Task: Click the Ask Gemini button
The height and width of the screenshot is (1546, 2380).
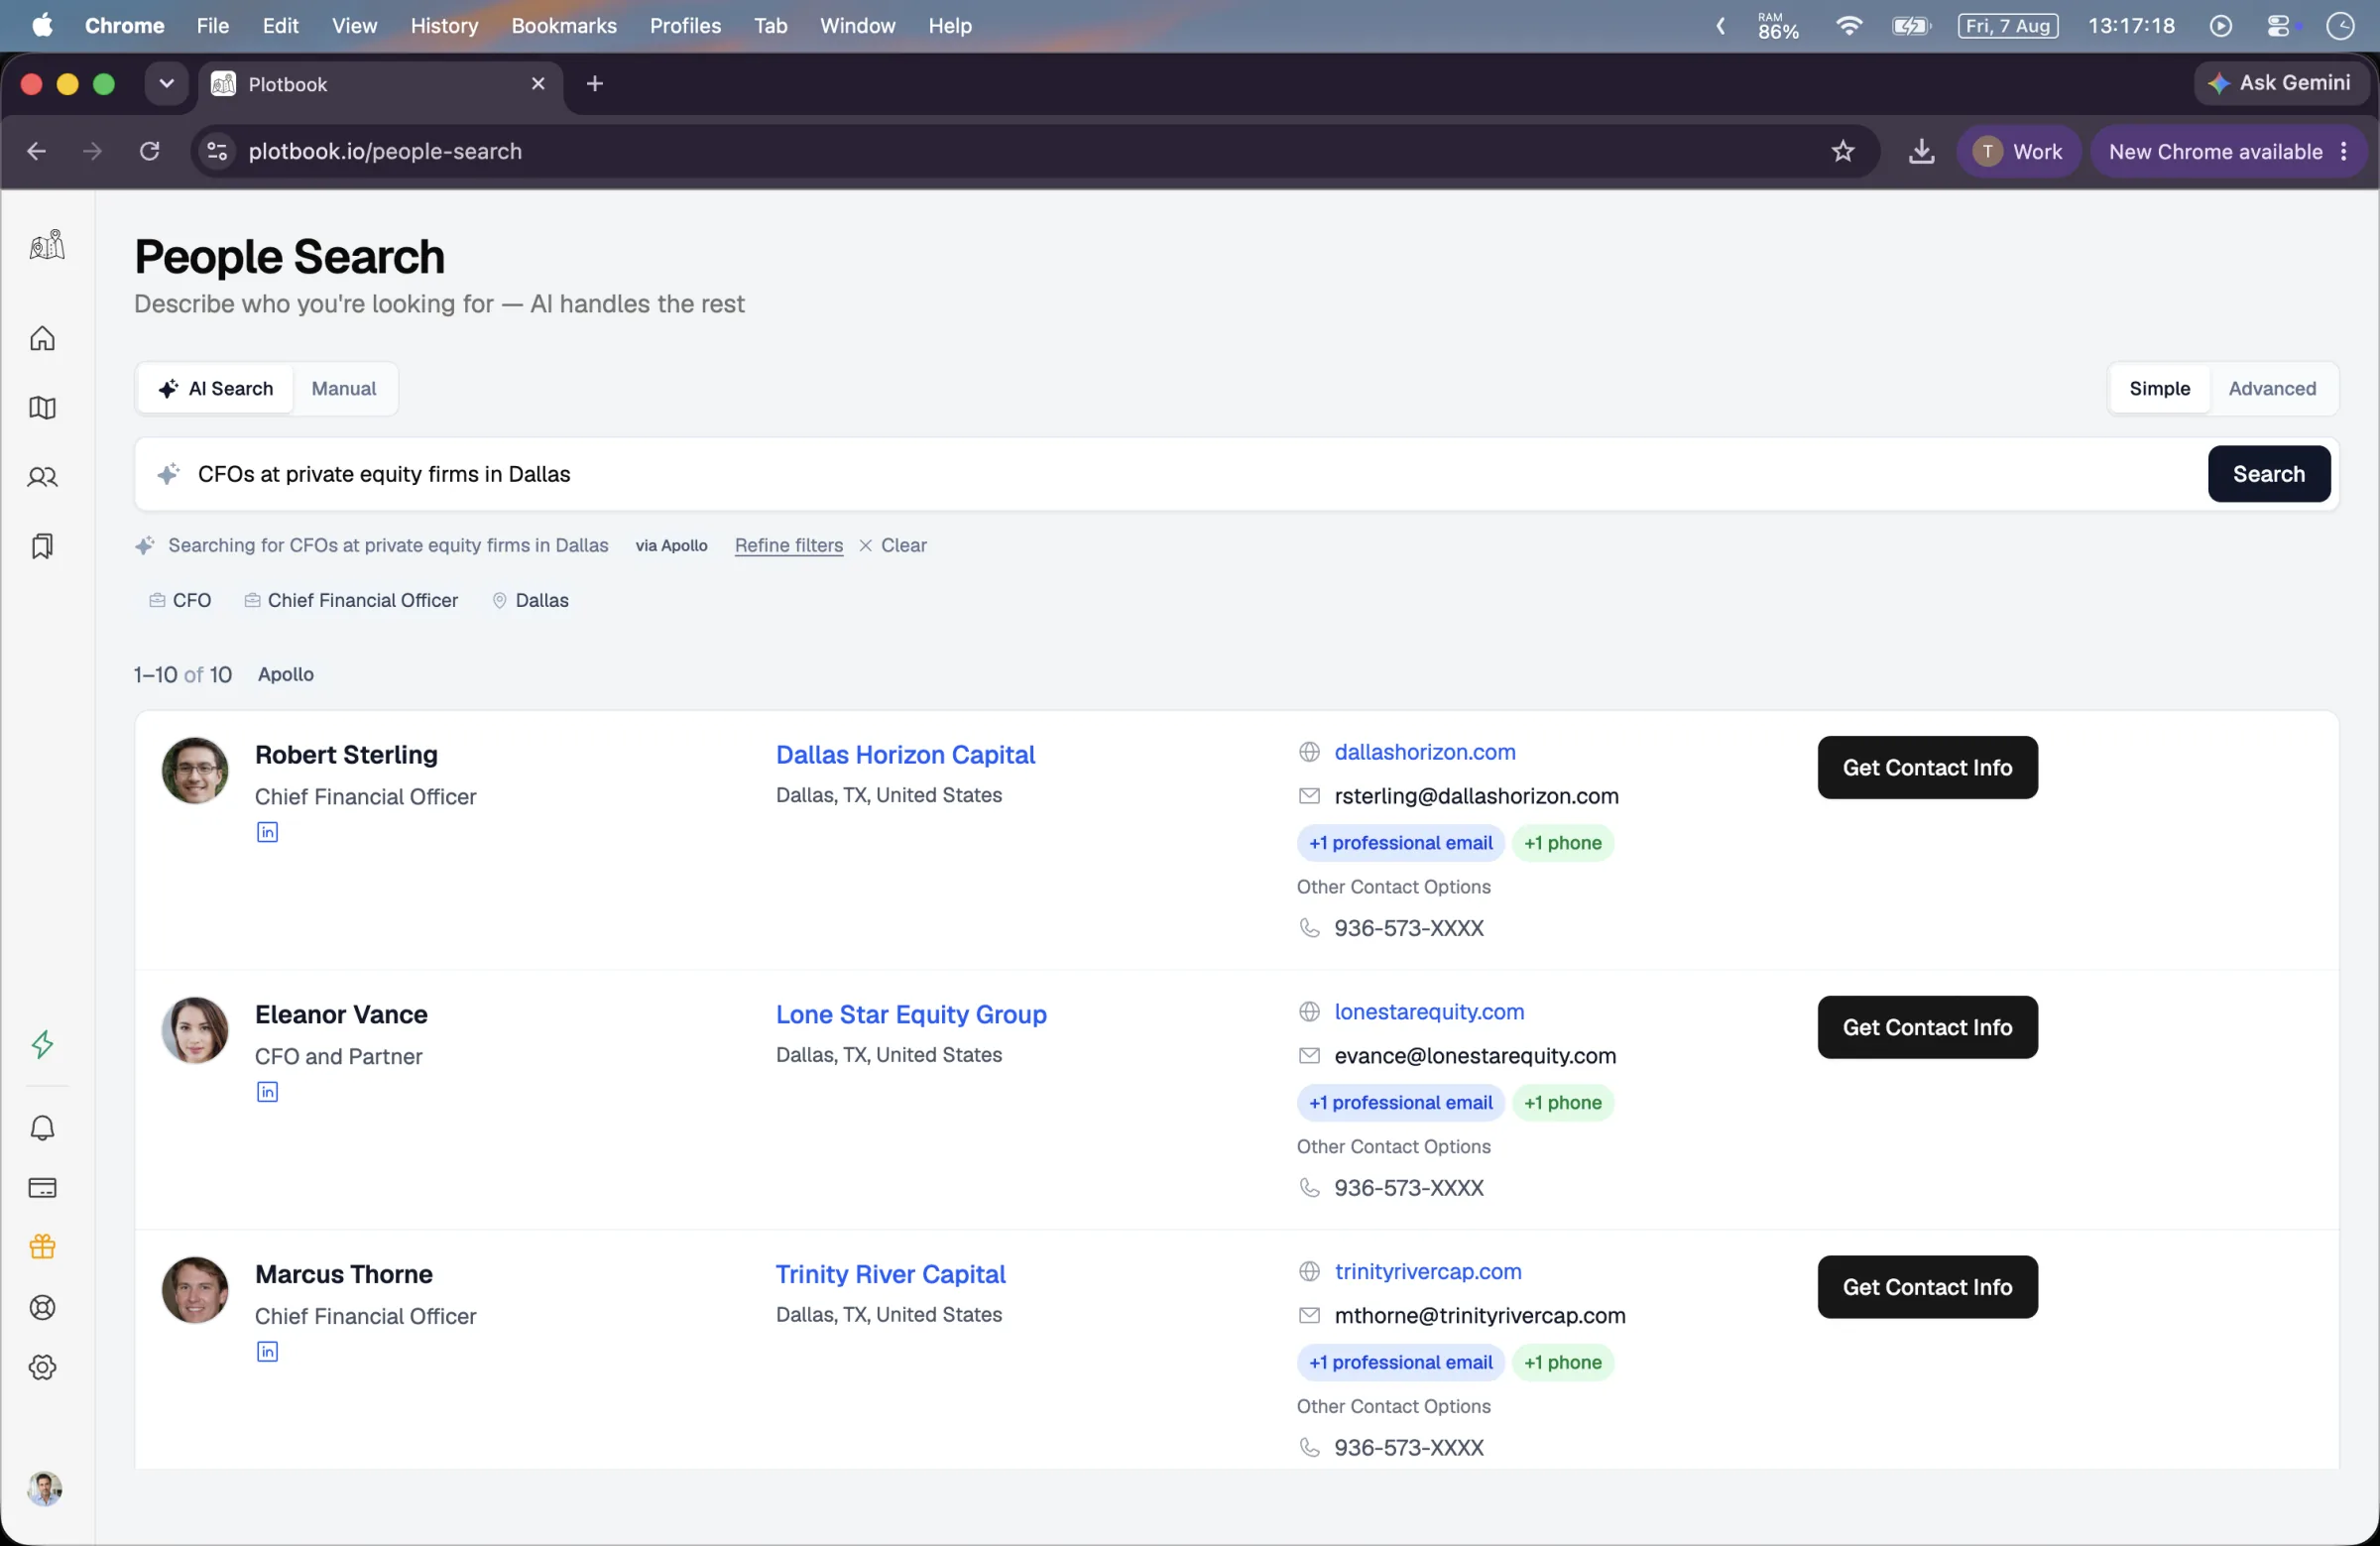Action: point(2281,83)
